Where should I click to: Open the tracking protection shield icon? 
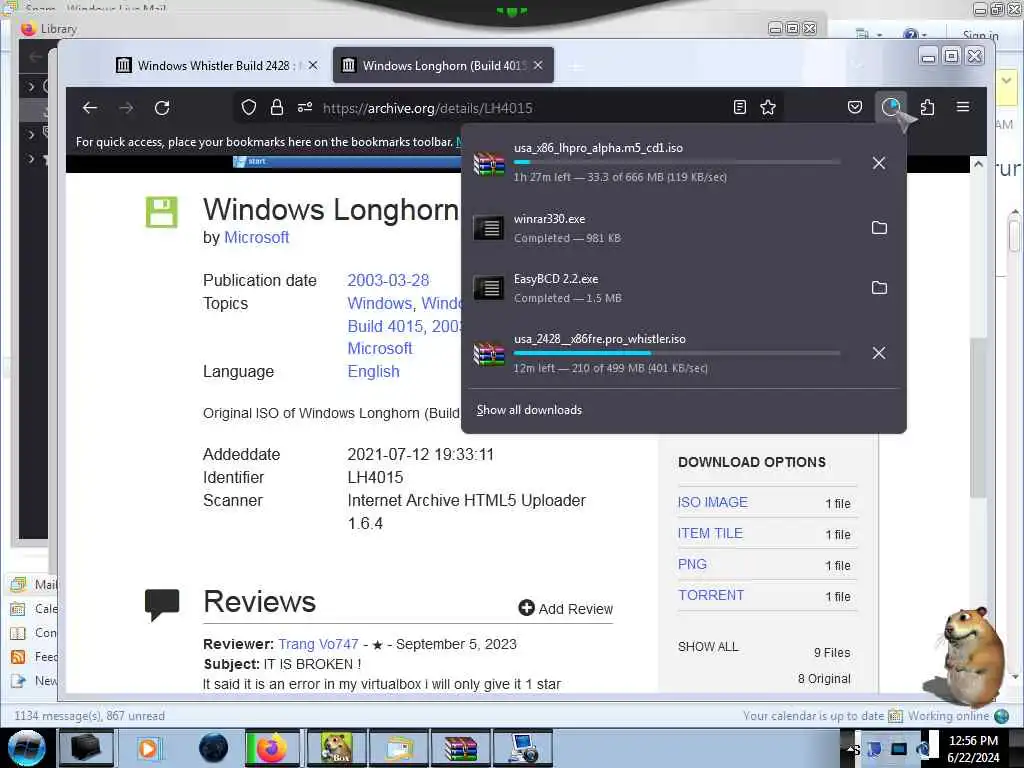point(249,108)
